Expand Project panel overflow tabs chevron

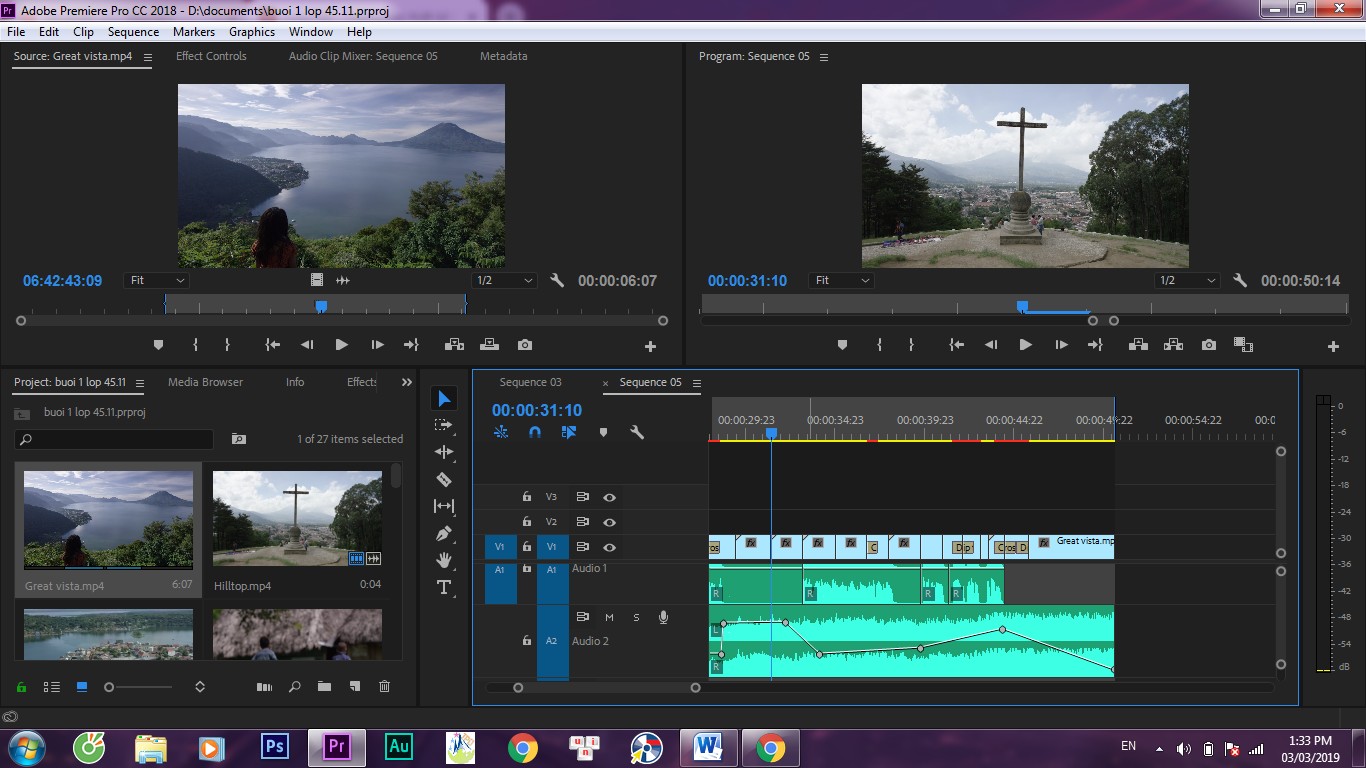[407, 382]
